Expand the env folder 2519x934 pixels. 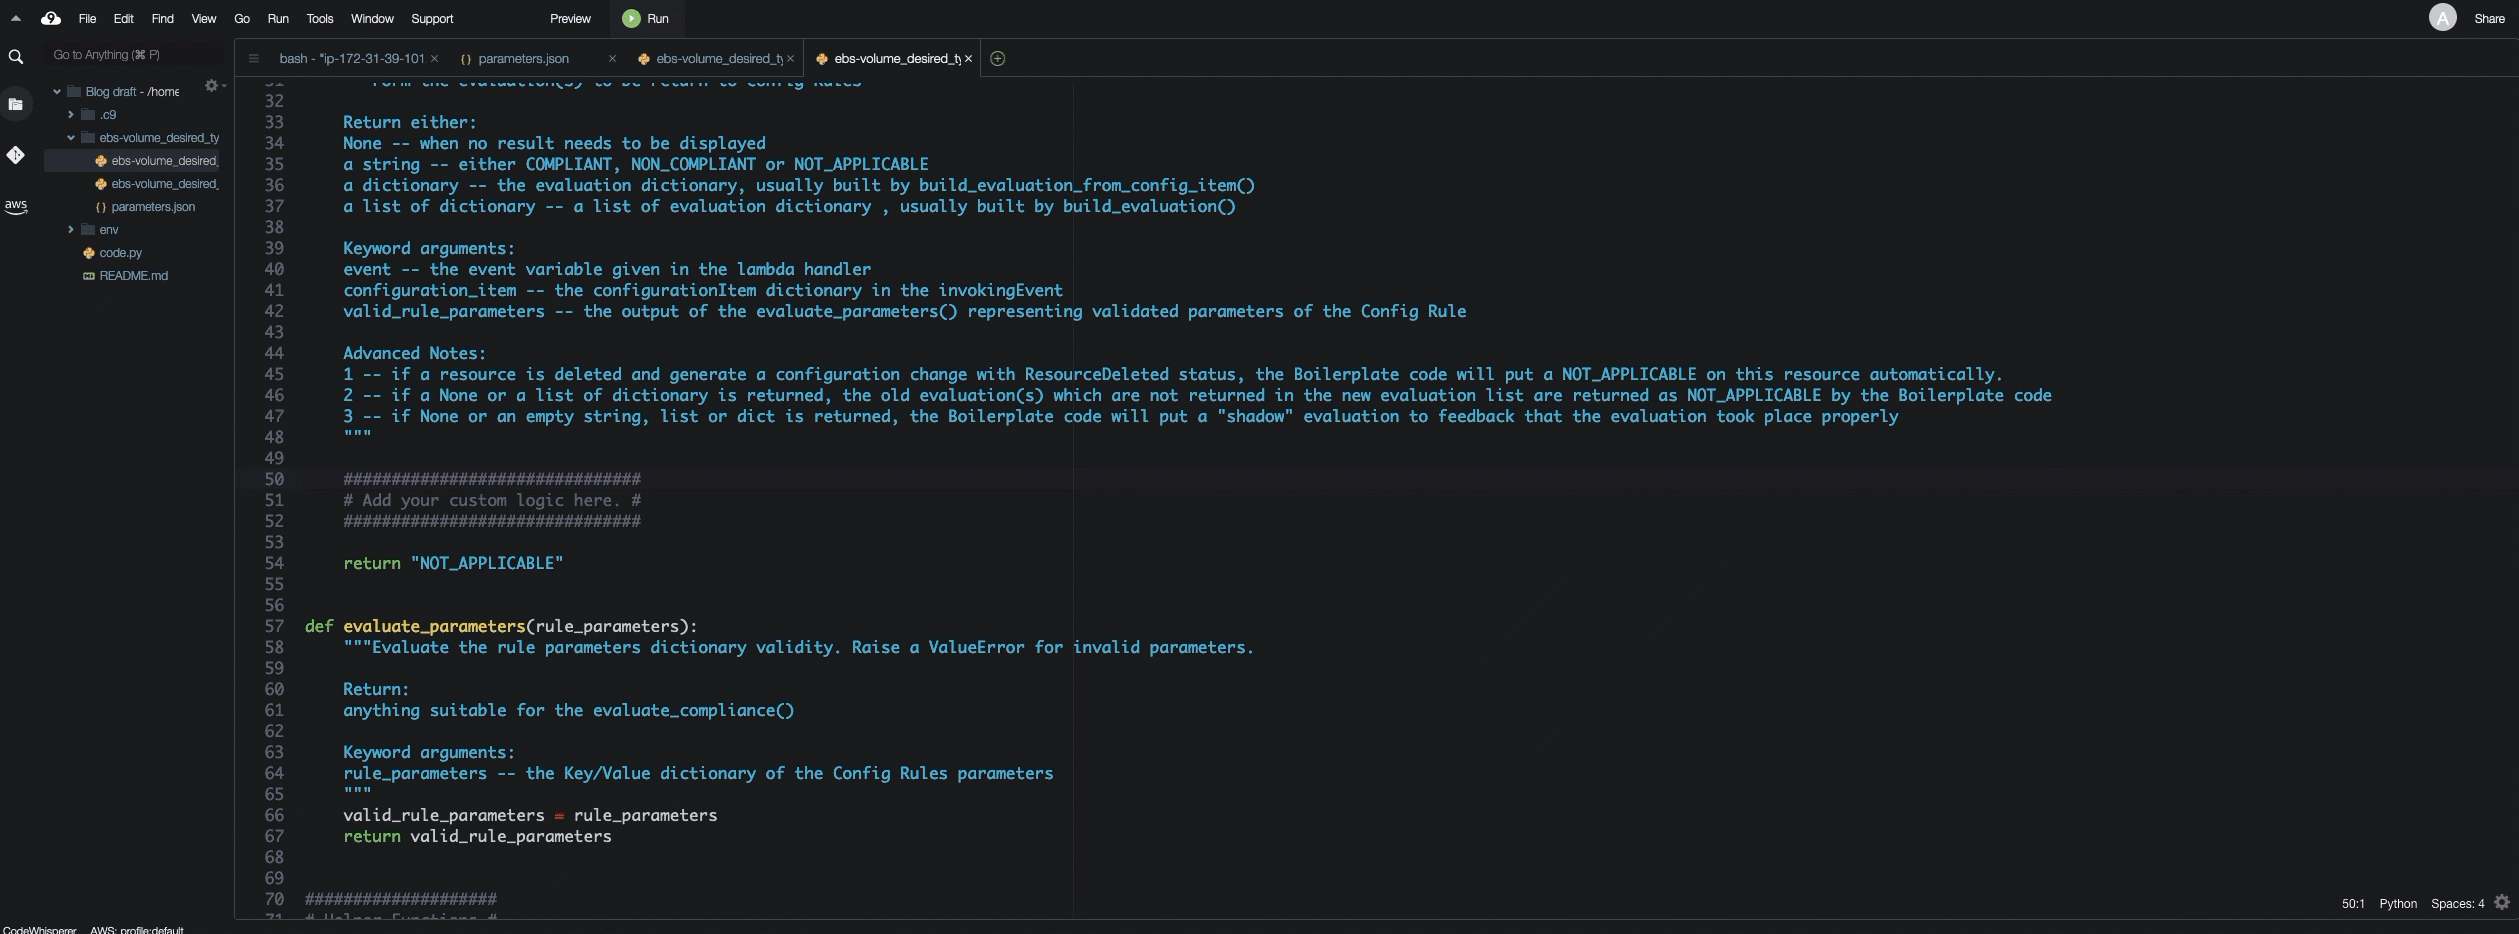[71, 229]
